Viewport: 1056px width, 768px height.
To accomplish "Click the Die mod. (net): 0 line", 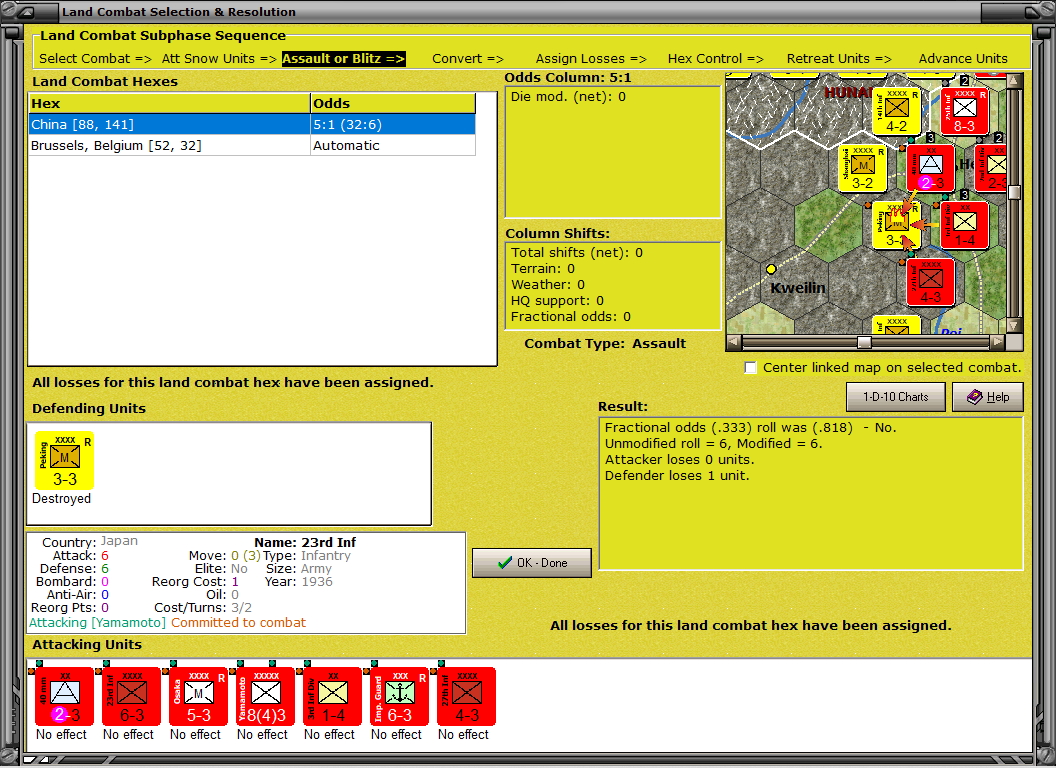I will [568, 96].
